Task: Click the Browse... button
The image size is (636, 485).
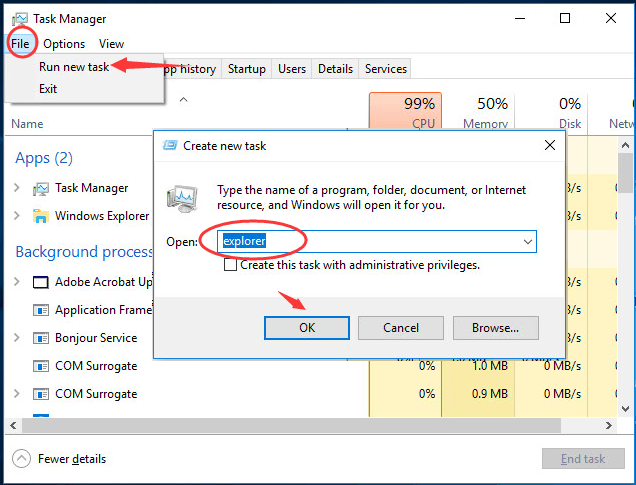Action: coord(495,327)
